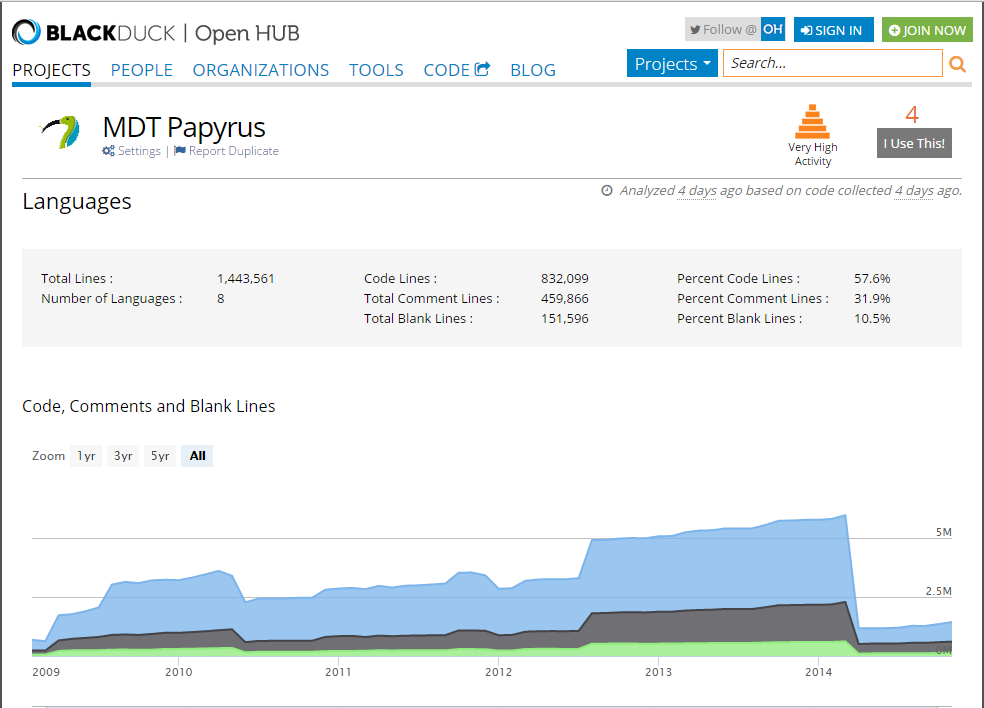Click the Report Duplicate link

tap(226, 151)
